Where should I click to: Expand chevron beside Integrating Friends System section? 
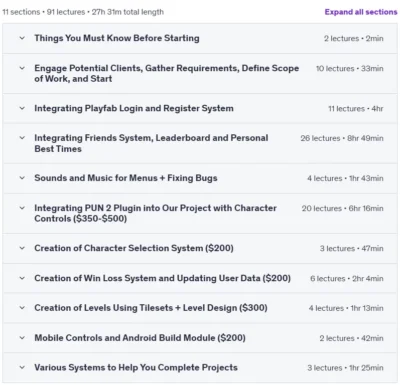[x=22, y=138]
